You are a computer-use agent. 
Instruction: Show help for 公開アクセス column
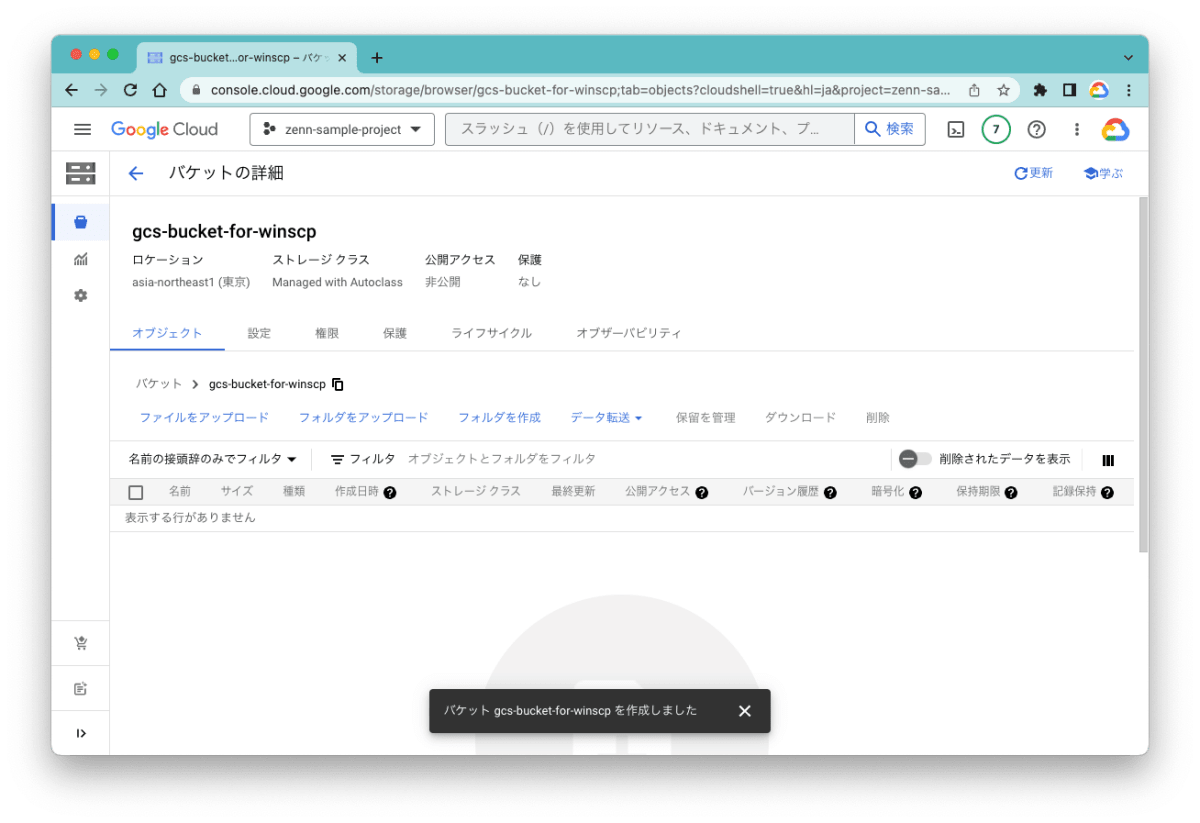[x=702, y=492]
